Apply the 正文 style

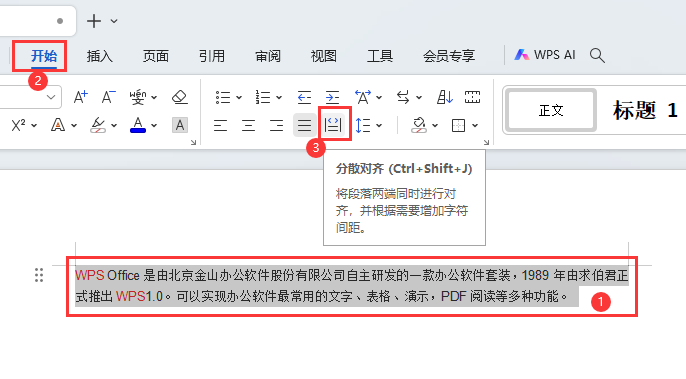(x=551, y=110)
